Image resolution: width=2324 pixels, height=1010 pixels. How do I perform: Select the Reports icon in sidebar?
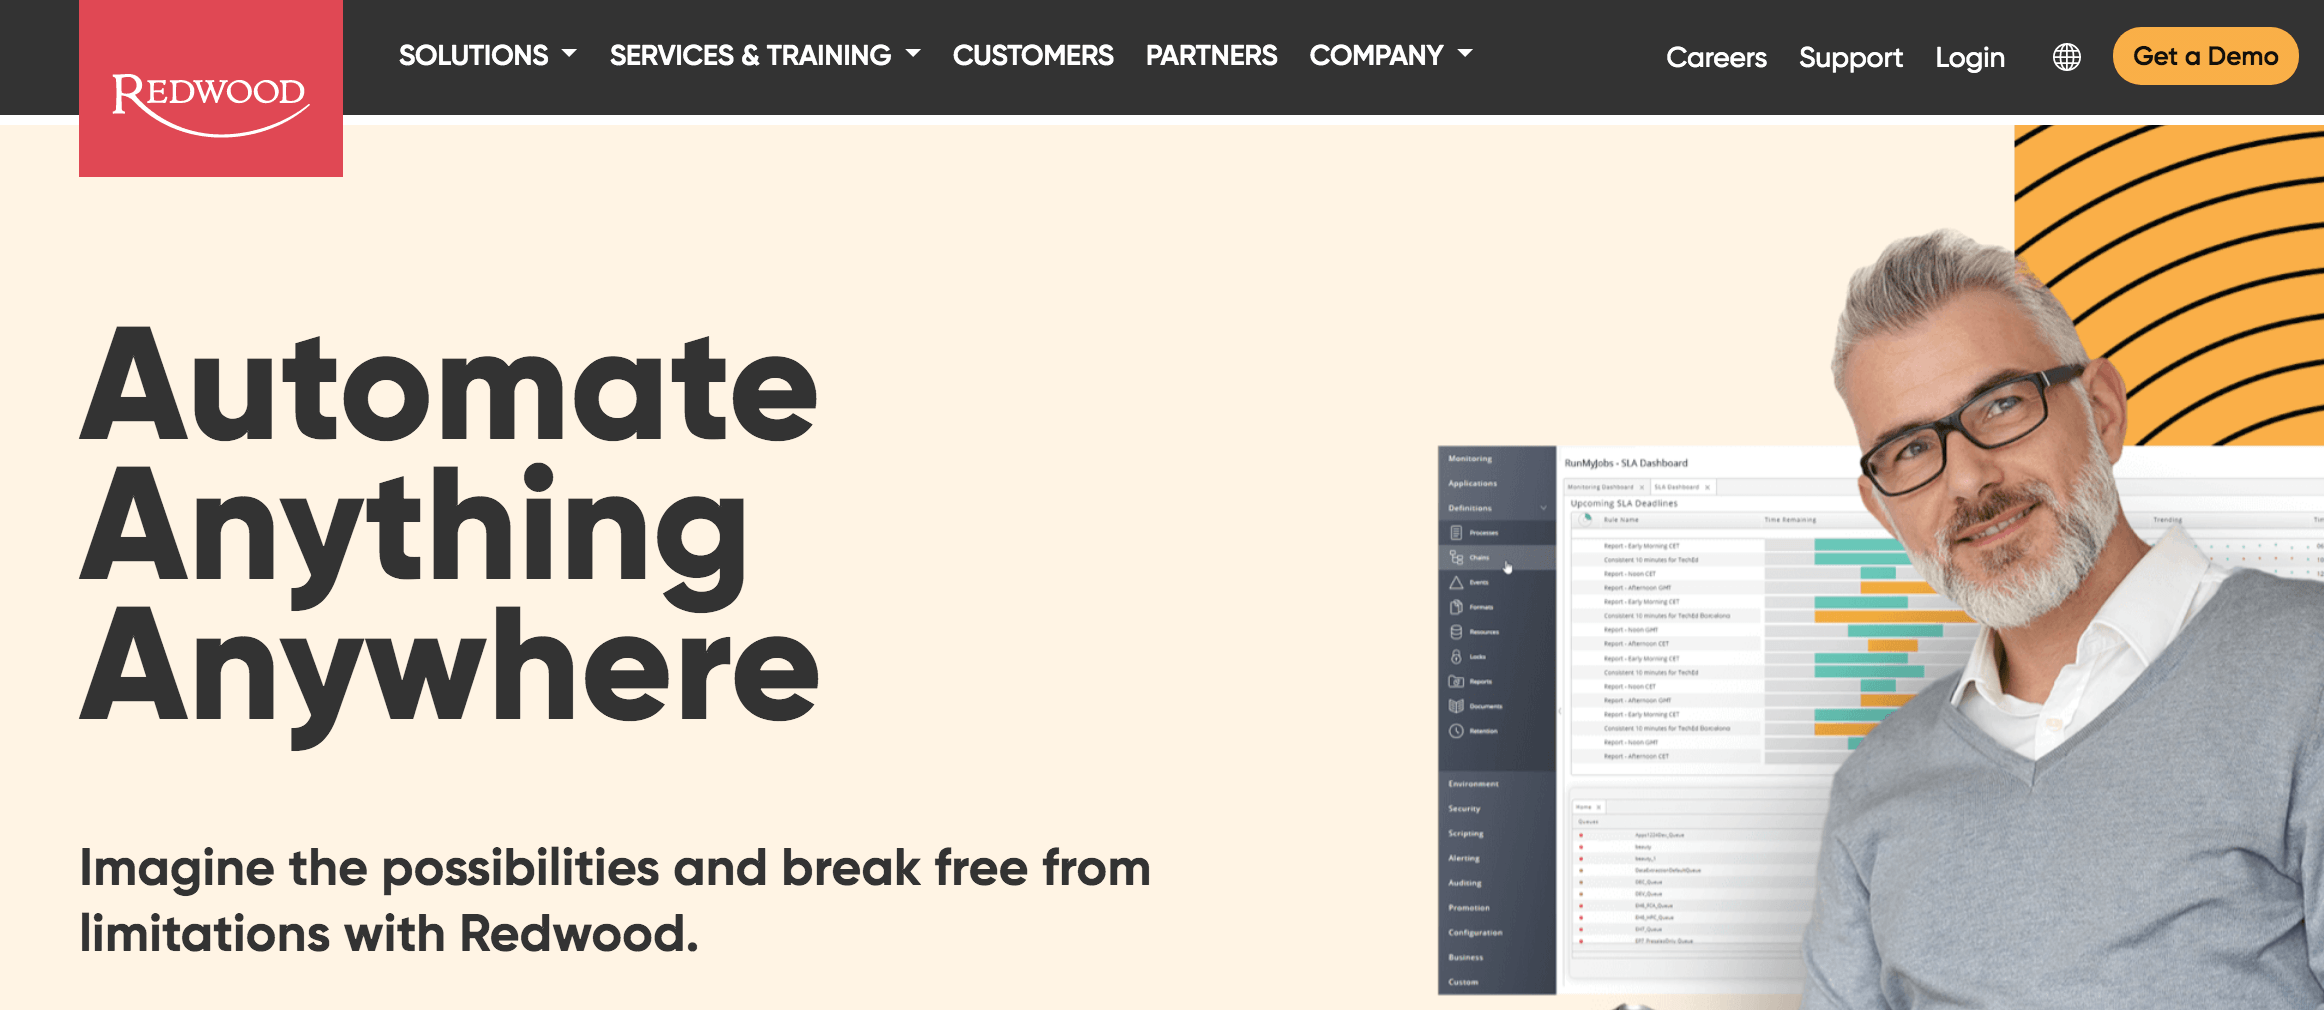pos(1456,682)
